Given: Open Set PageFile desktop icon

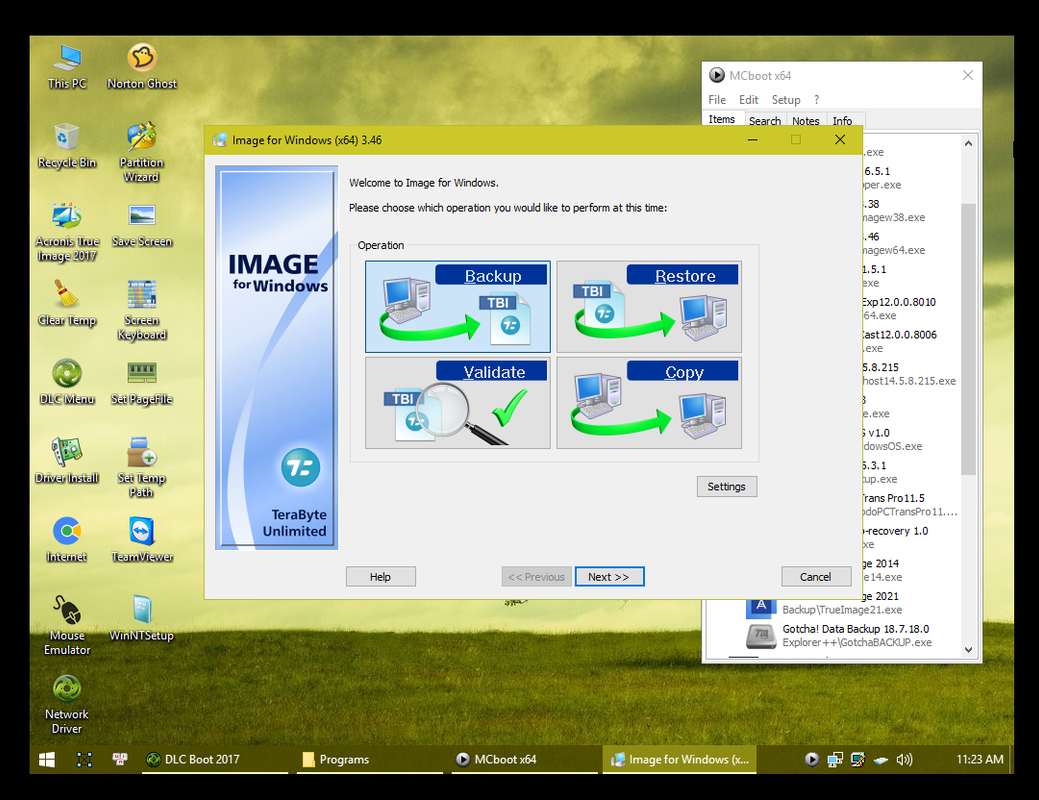Looking at the screenshot, I should 142,382.
